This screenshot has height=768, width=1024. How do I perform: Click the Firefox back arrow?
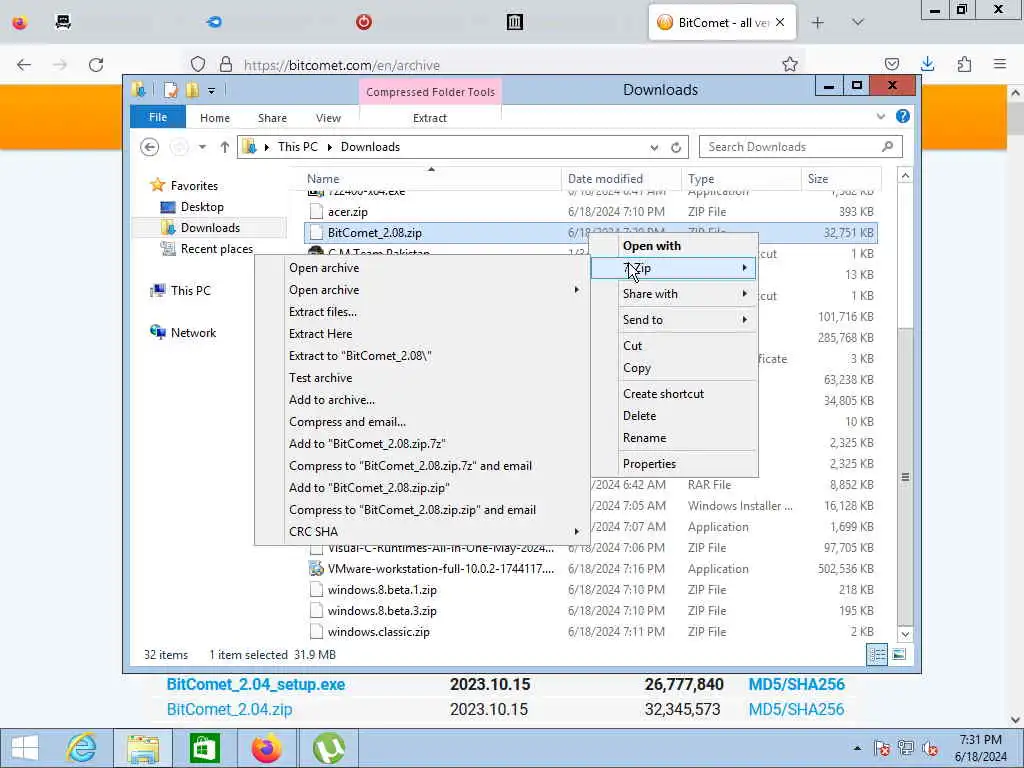click(24, 65)
